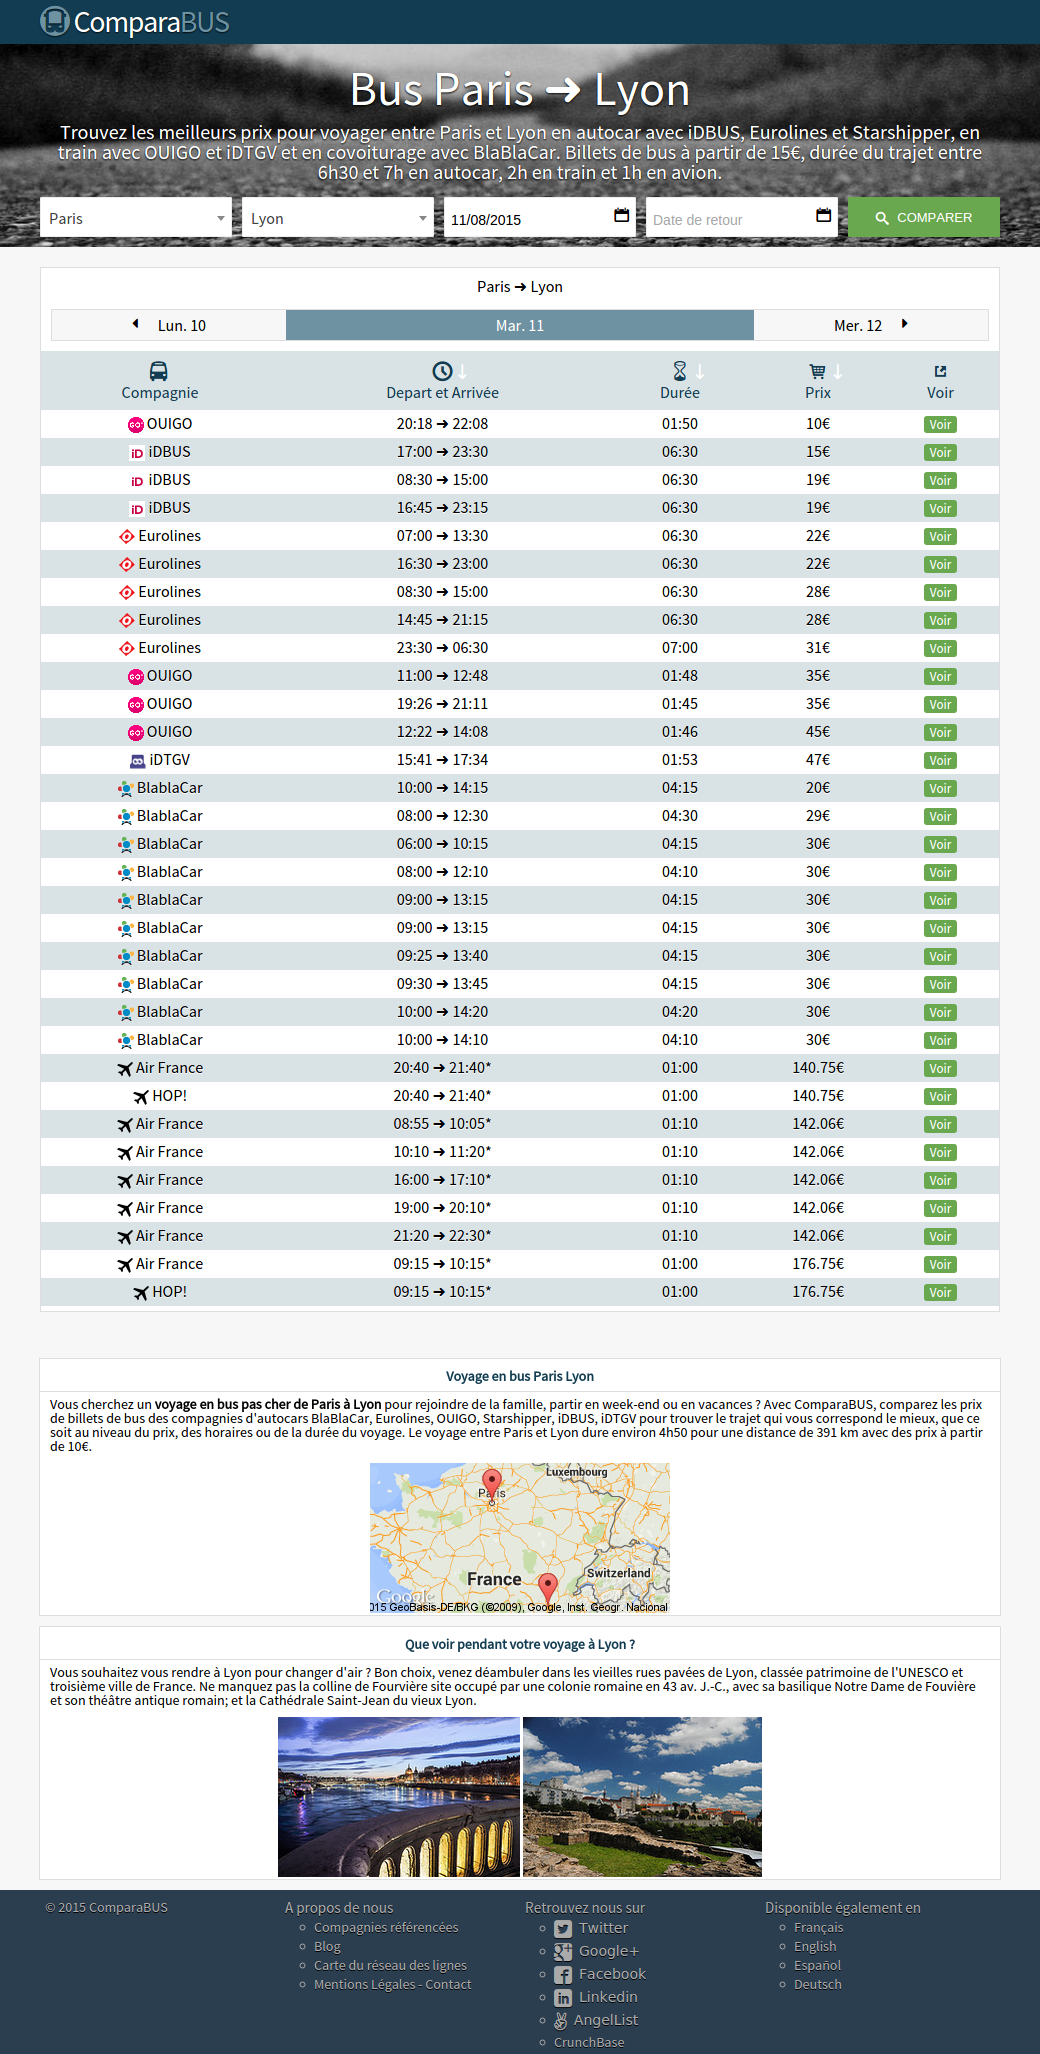Click the Lyon night river photo
Image resolution: width=1040 pixels, height=2054 pixels.
point(399,1797)
